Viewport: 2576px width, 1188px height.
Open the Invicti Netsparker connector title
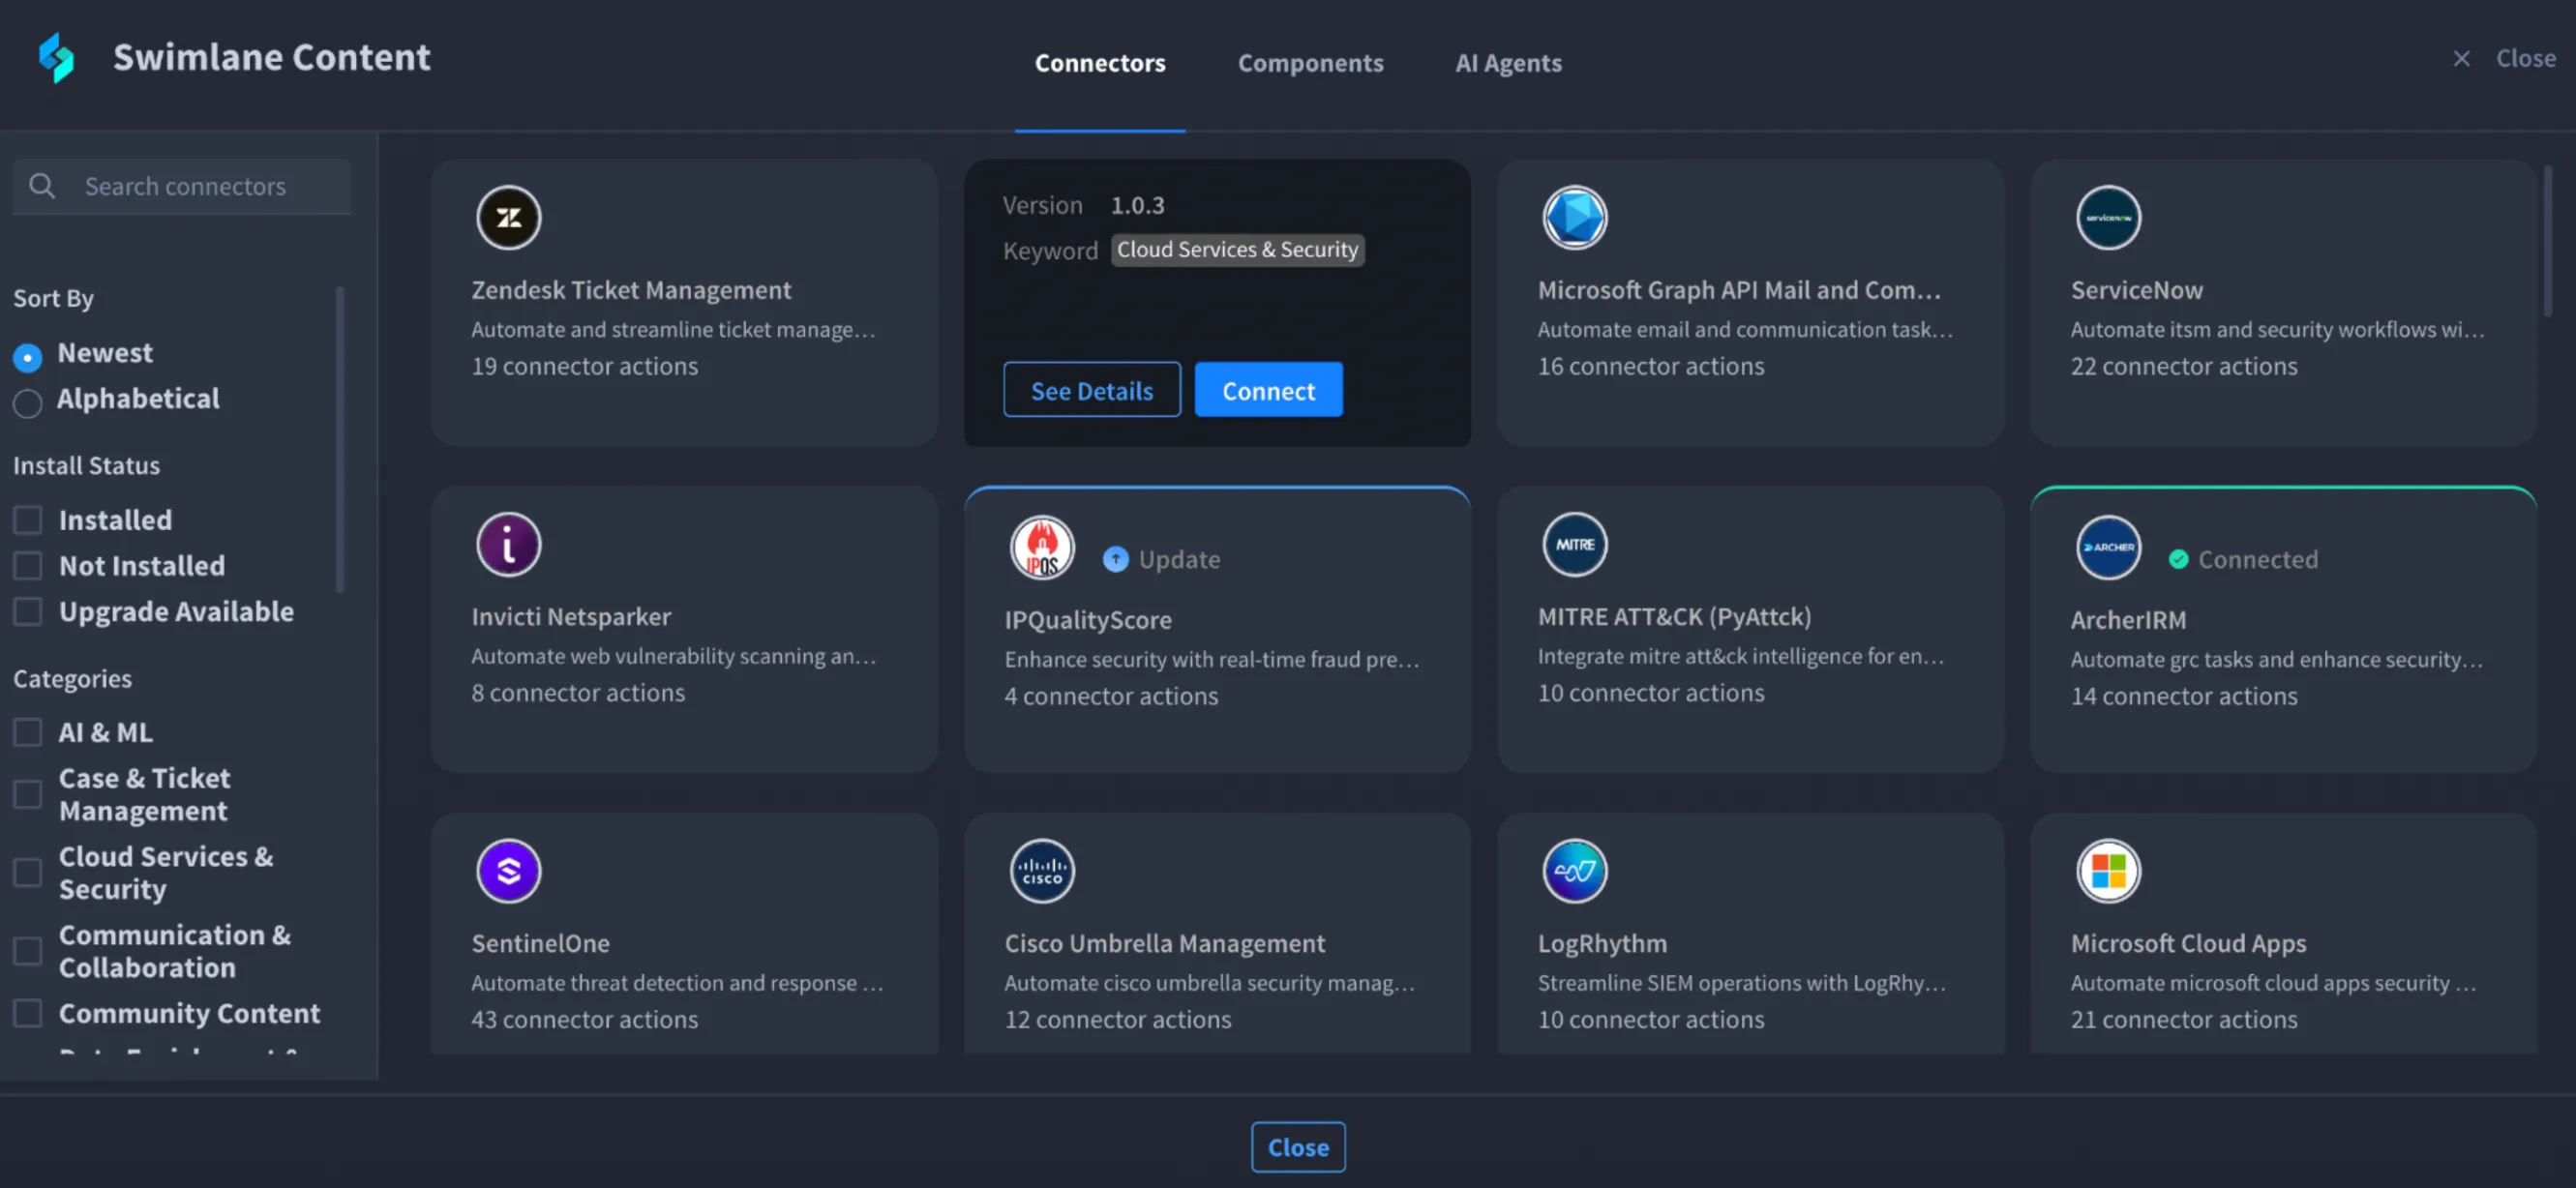tap(571, 616)
